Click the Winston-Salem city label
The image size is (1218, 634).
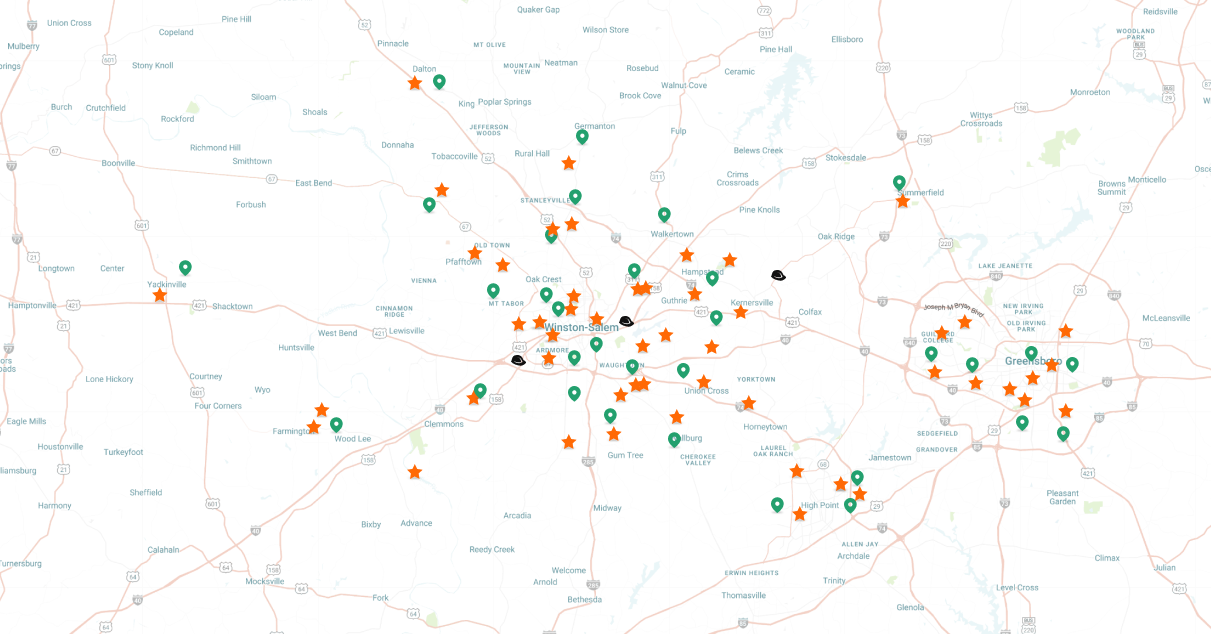pos(581,327)
